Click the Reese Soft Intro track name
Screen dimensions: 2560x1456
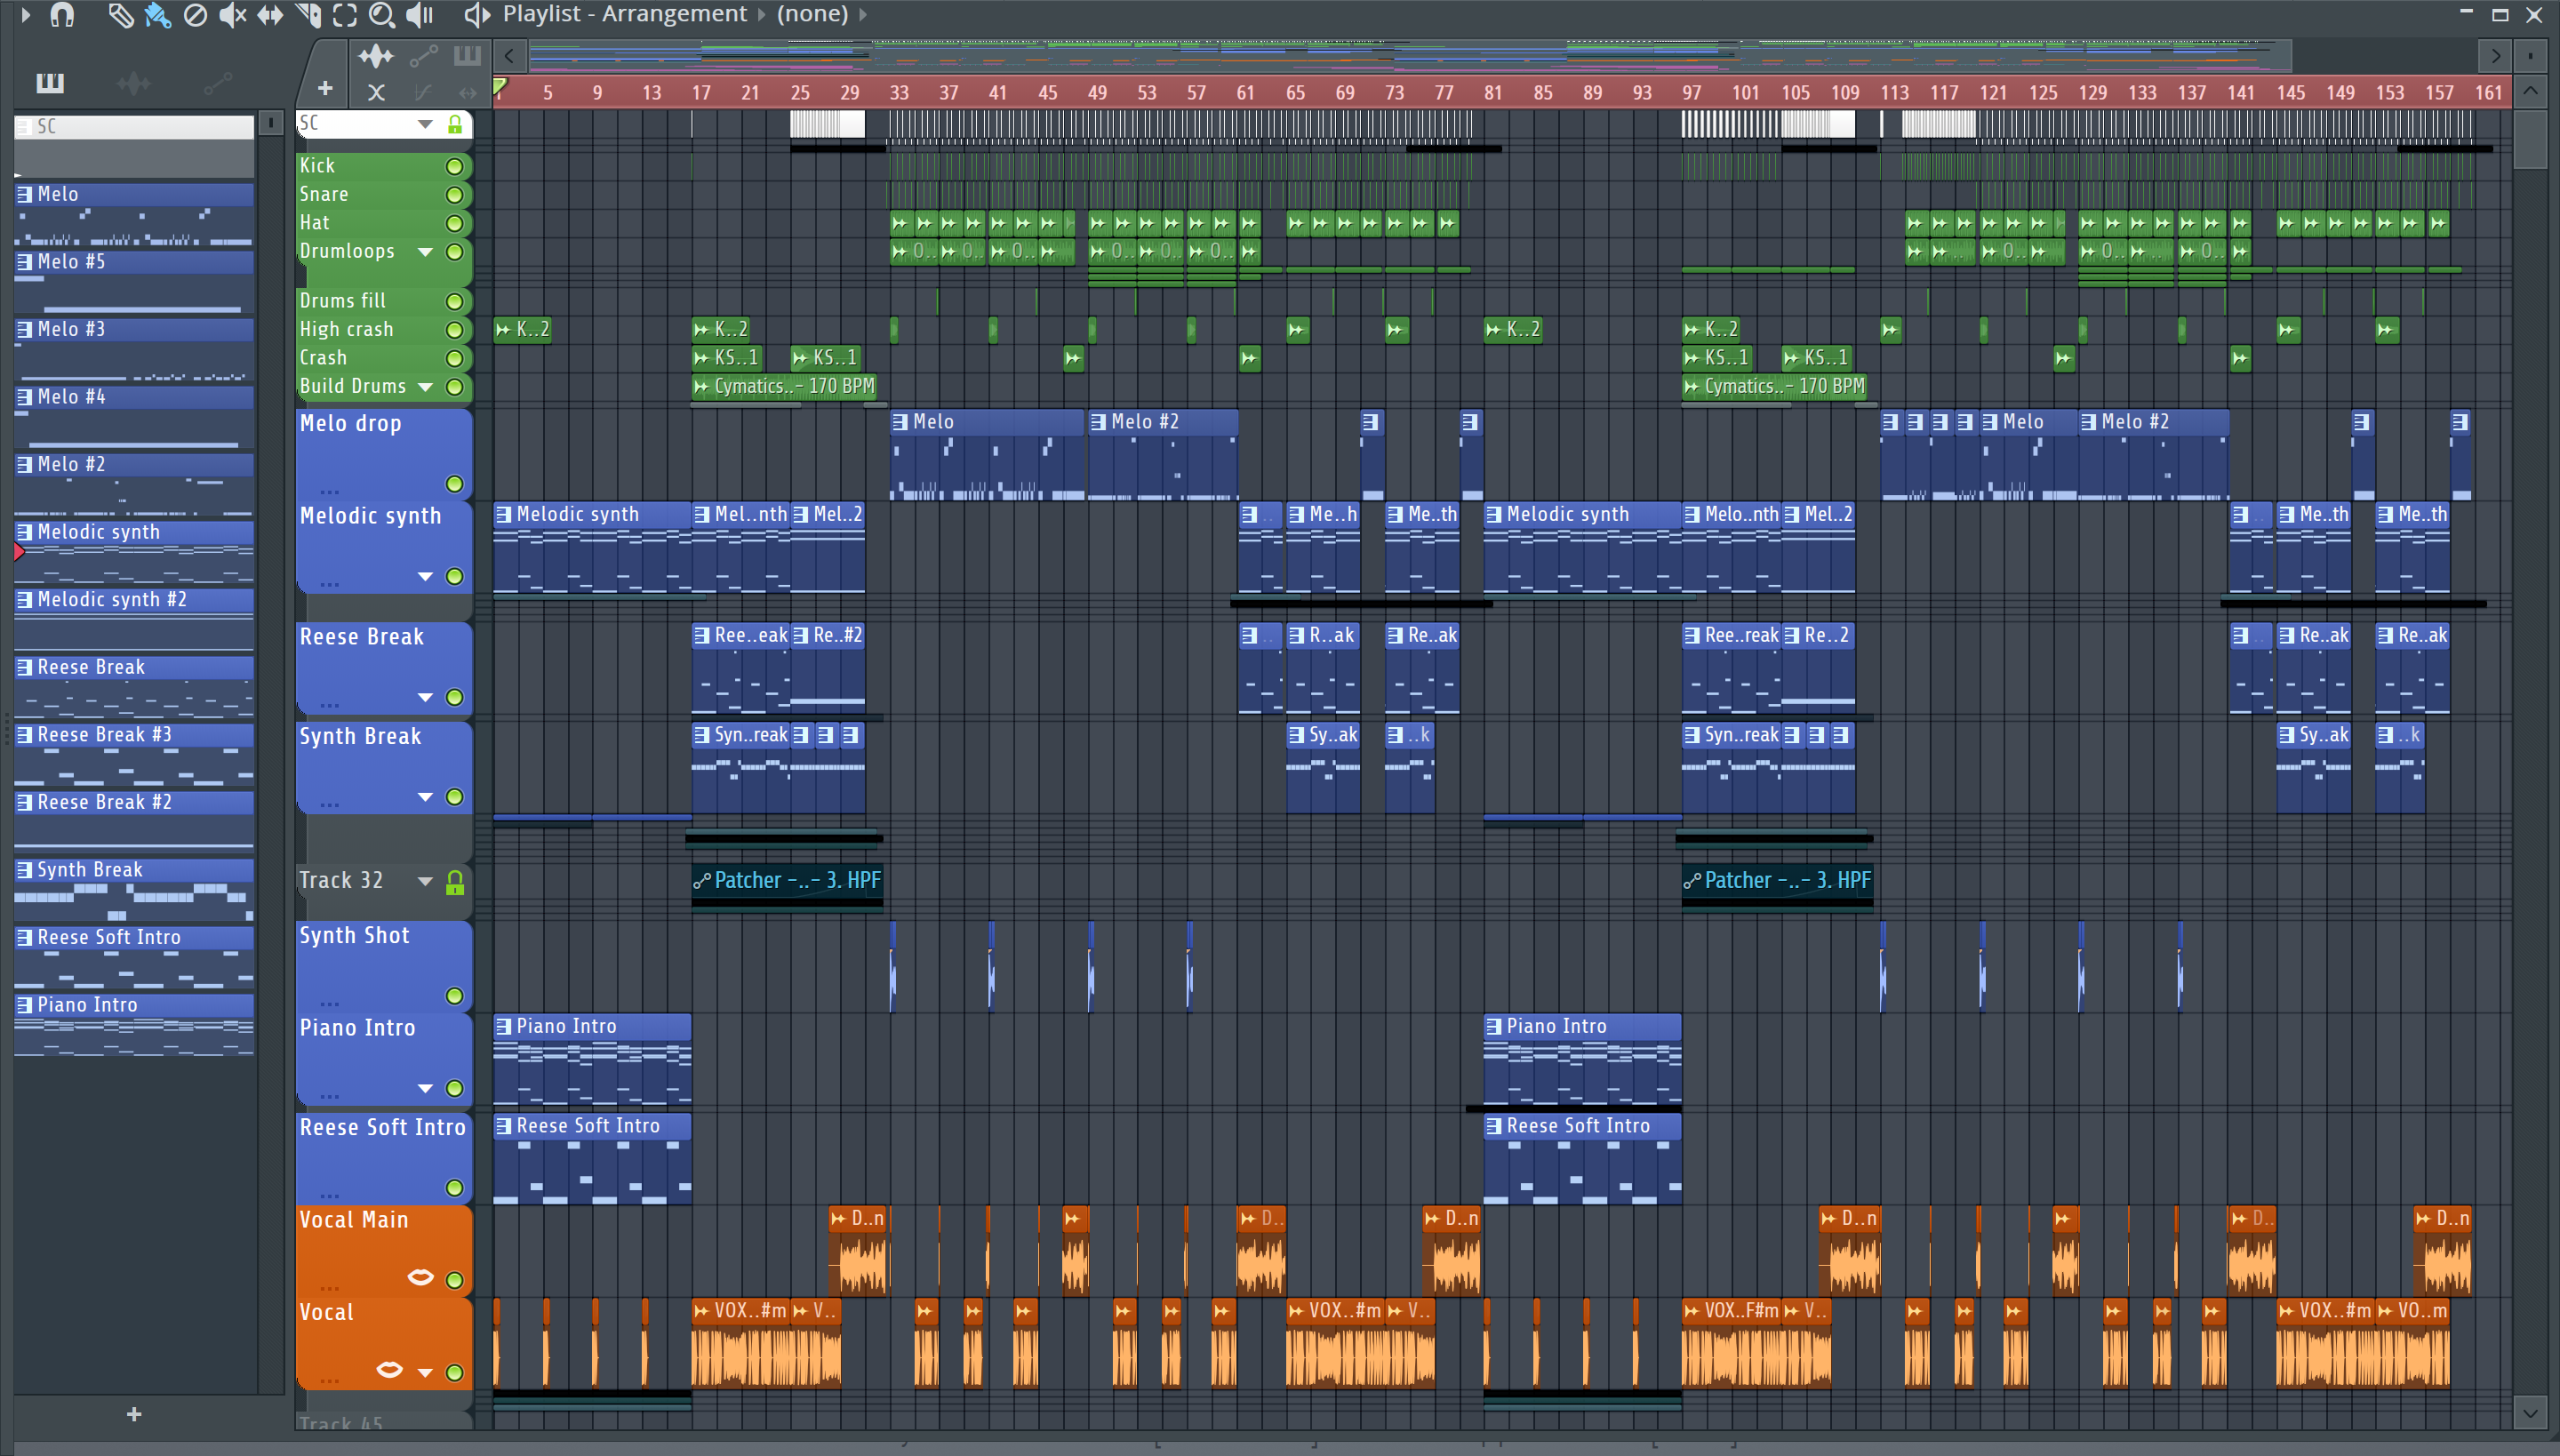[x=383, y=1128]
